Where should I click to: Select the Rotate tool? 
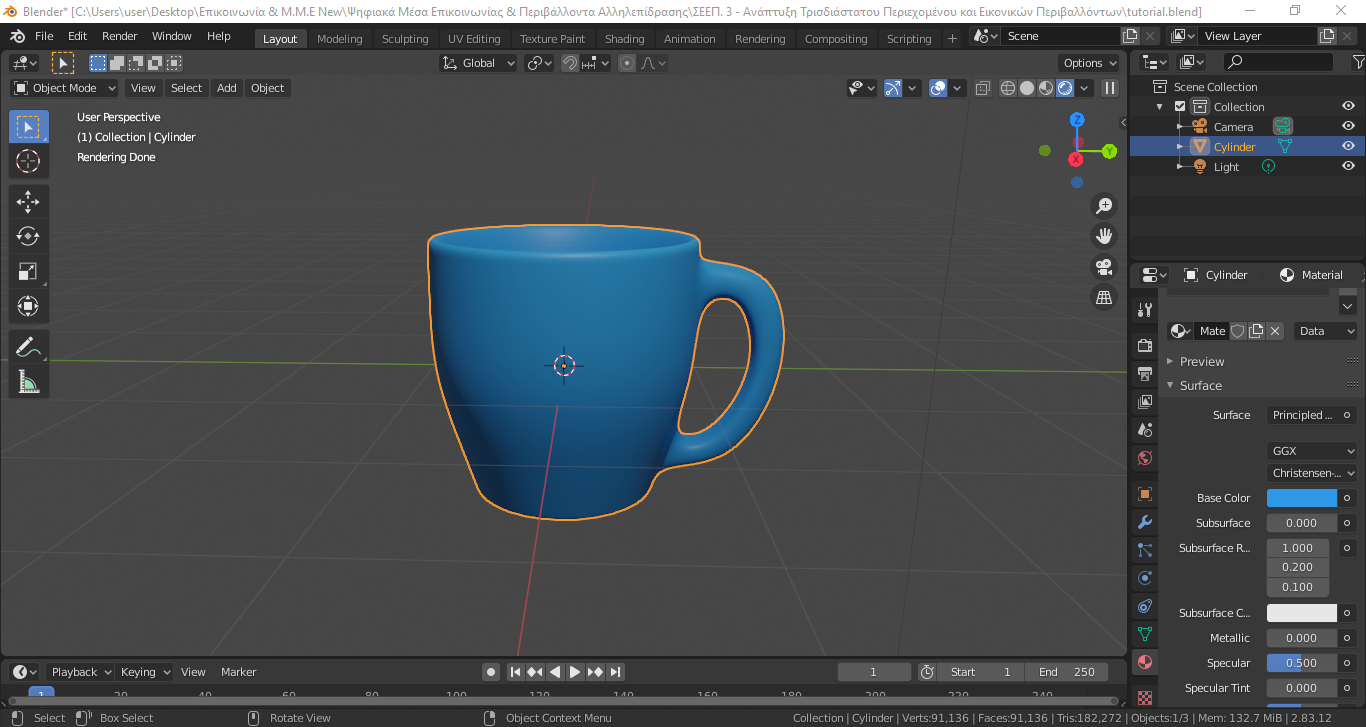[x=28, y=236]
